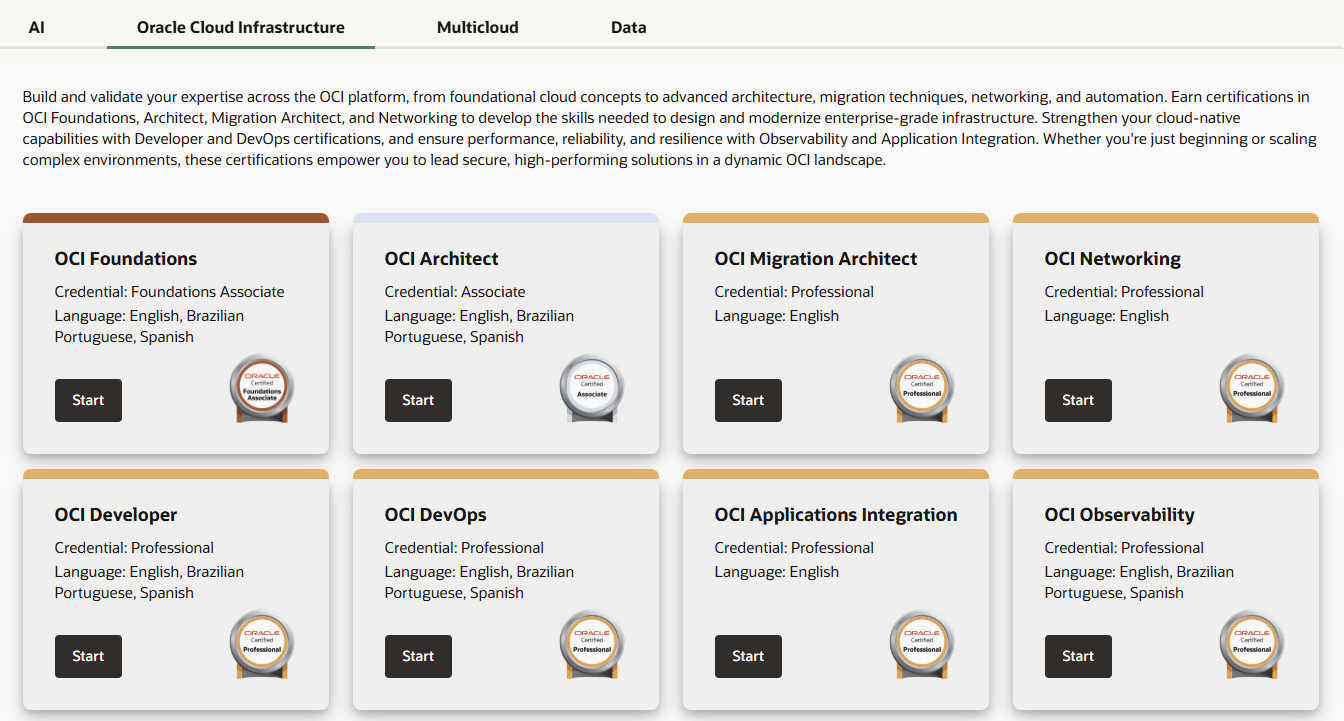Open the Multicloud tab
This screenshot has height=721, width=1344.
pyautogui.click(x=478, y=27)
